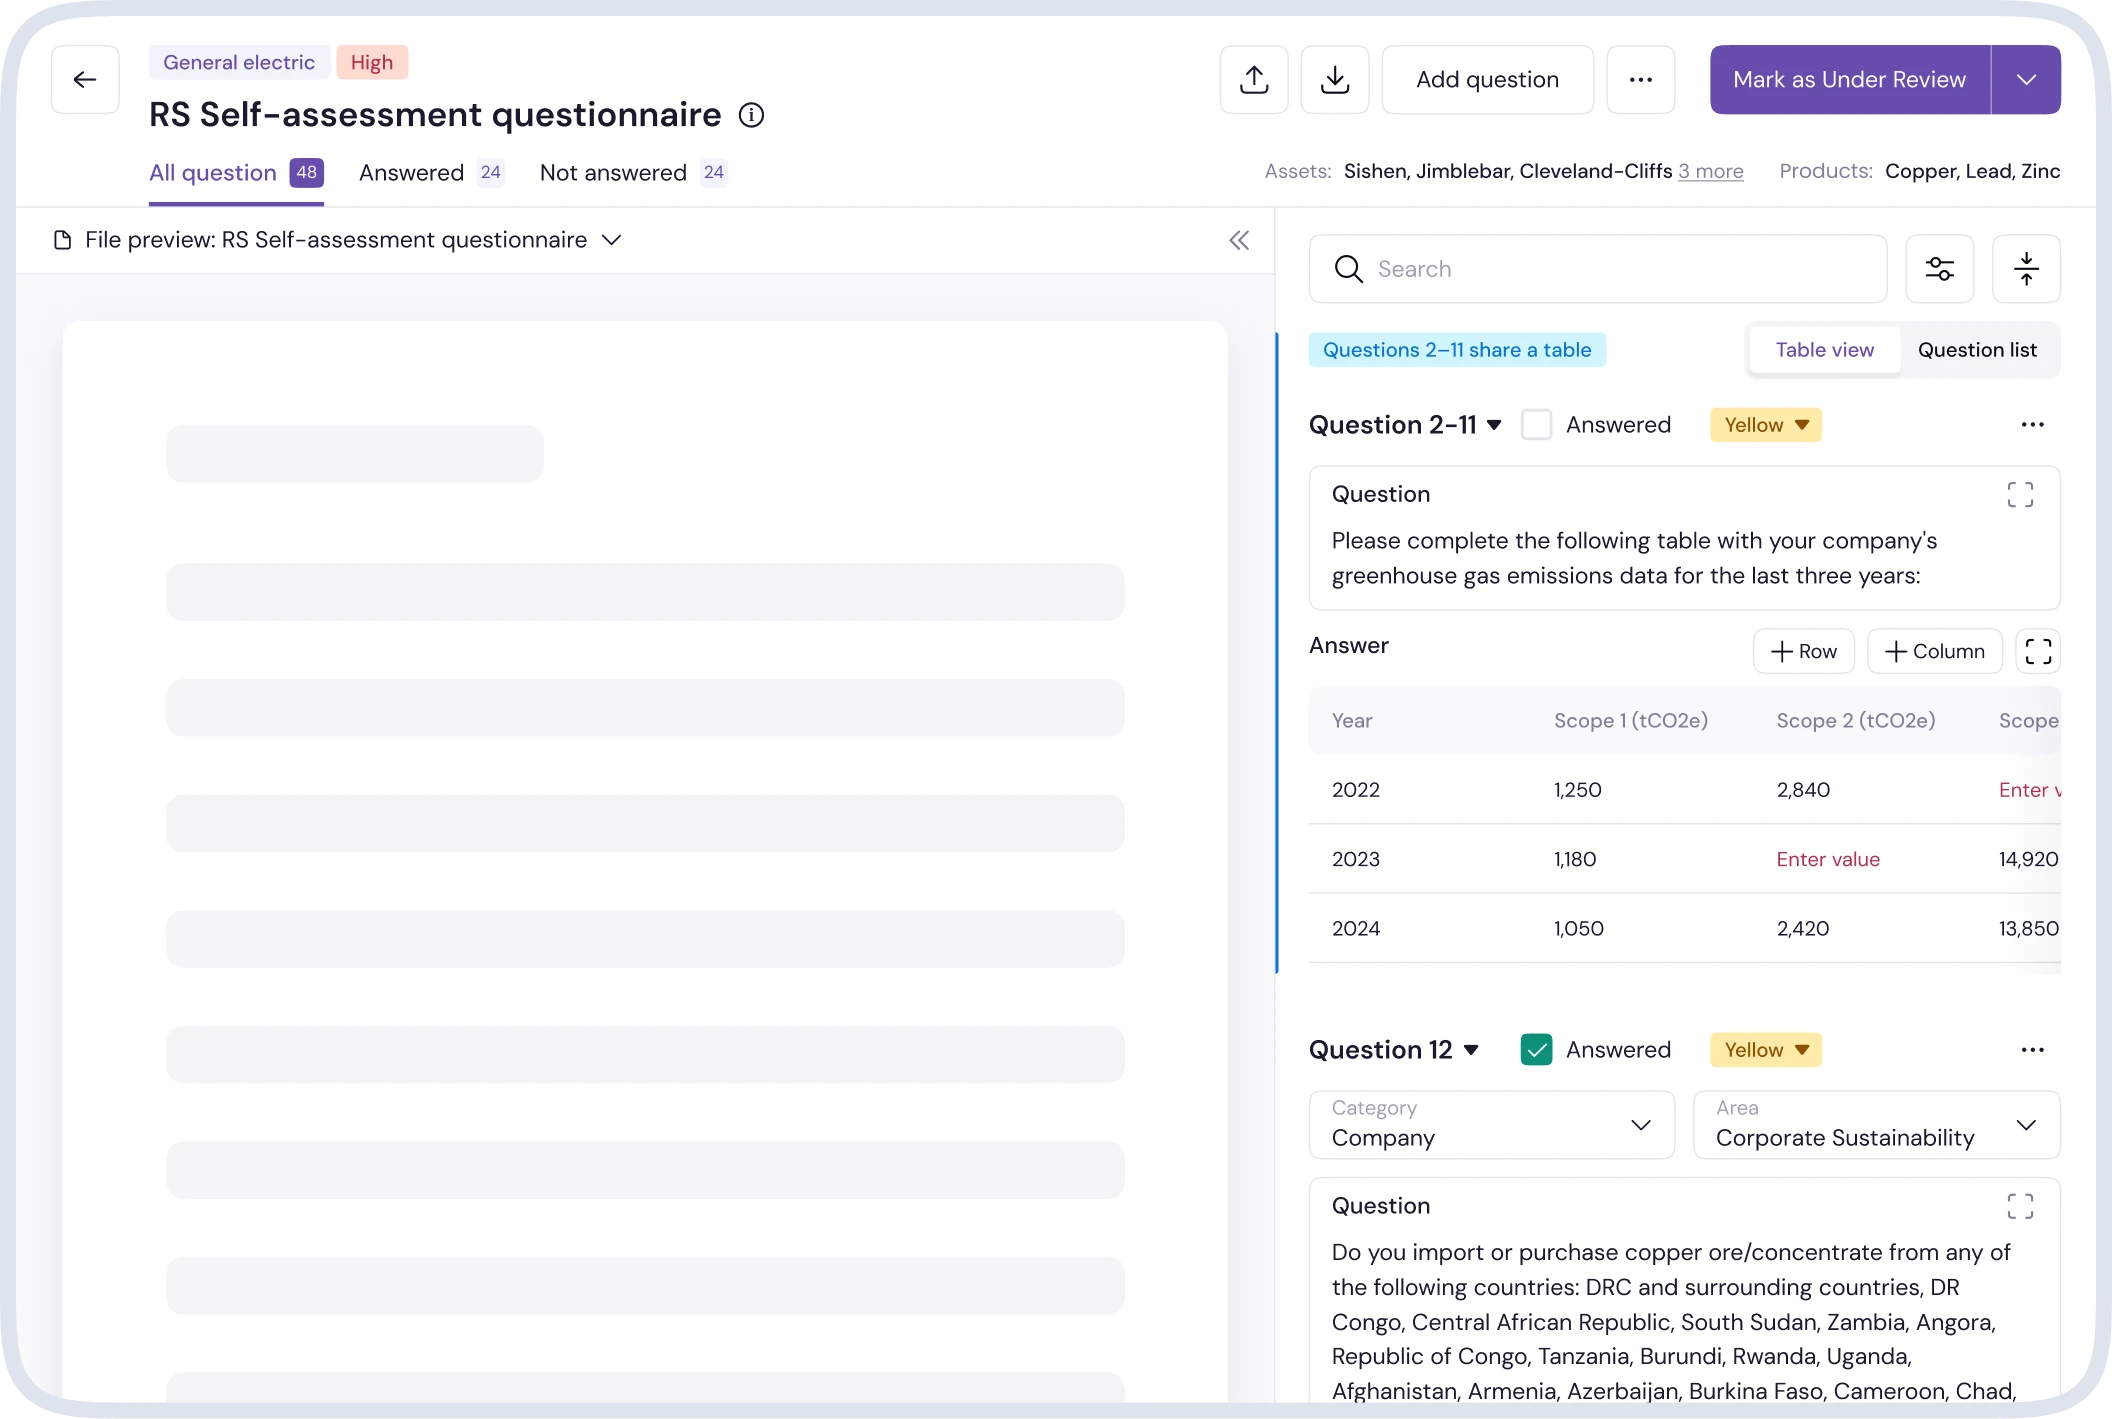This screenshot has width=2112, height=1419.
Task: Expand the Question text box of 2–11
Action: coord(2020,495)
